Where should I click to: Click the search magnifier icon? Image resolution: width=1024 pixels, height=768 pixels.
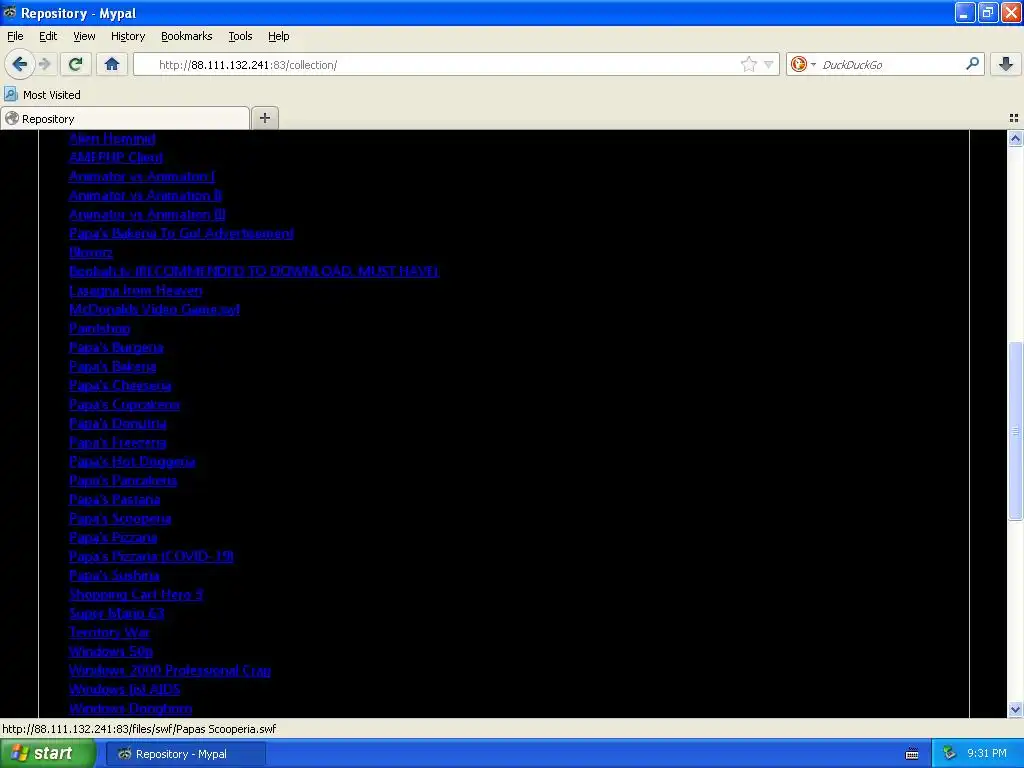point(972,64)
